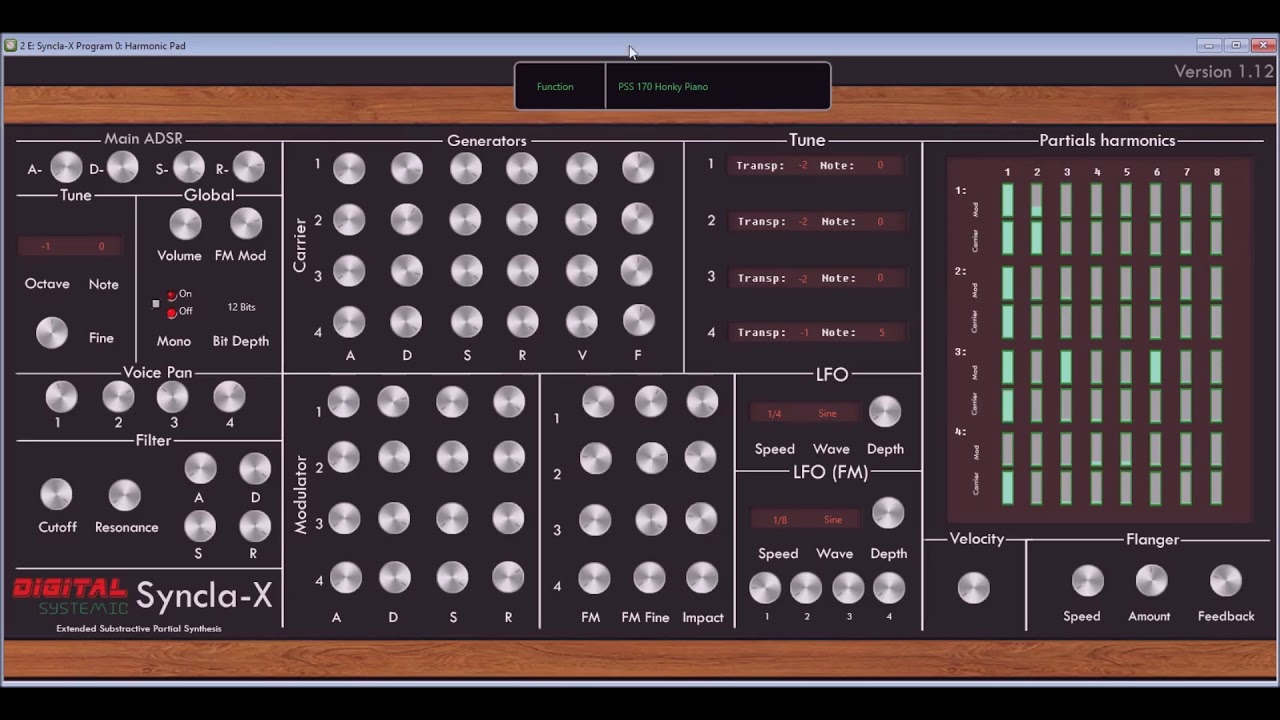Screen dimensions: 1280x720
Task: Open the LFO (FM) Sine wave selector
Action: pos(833,520)
